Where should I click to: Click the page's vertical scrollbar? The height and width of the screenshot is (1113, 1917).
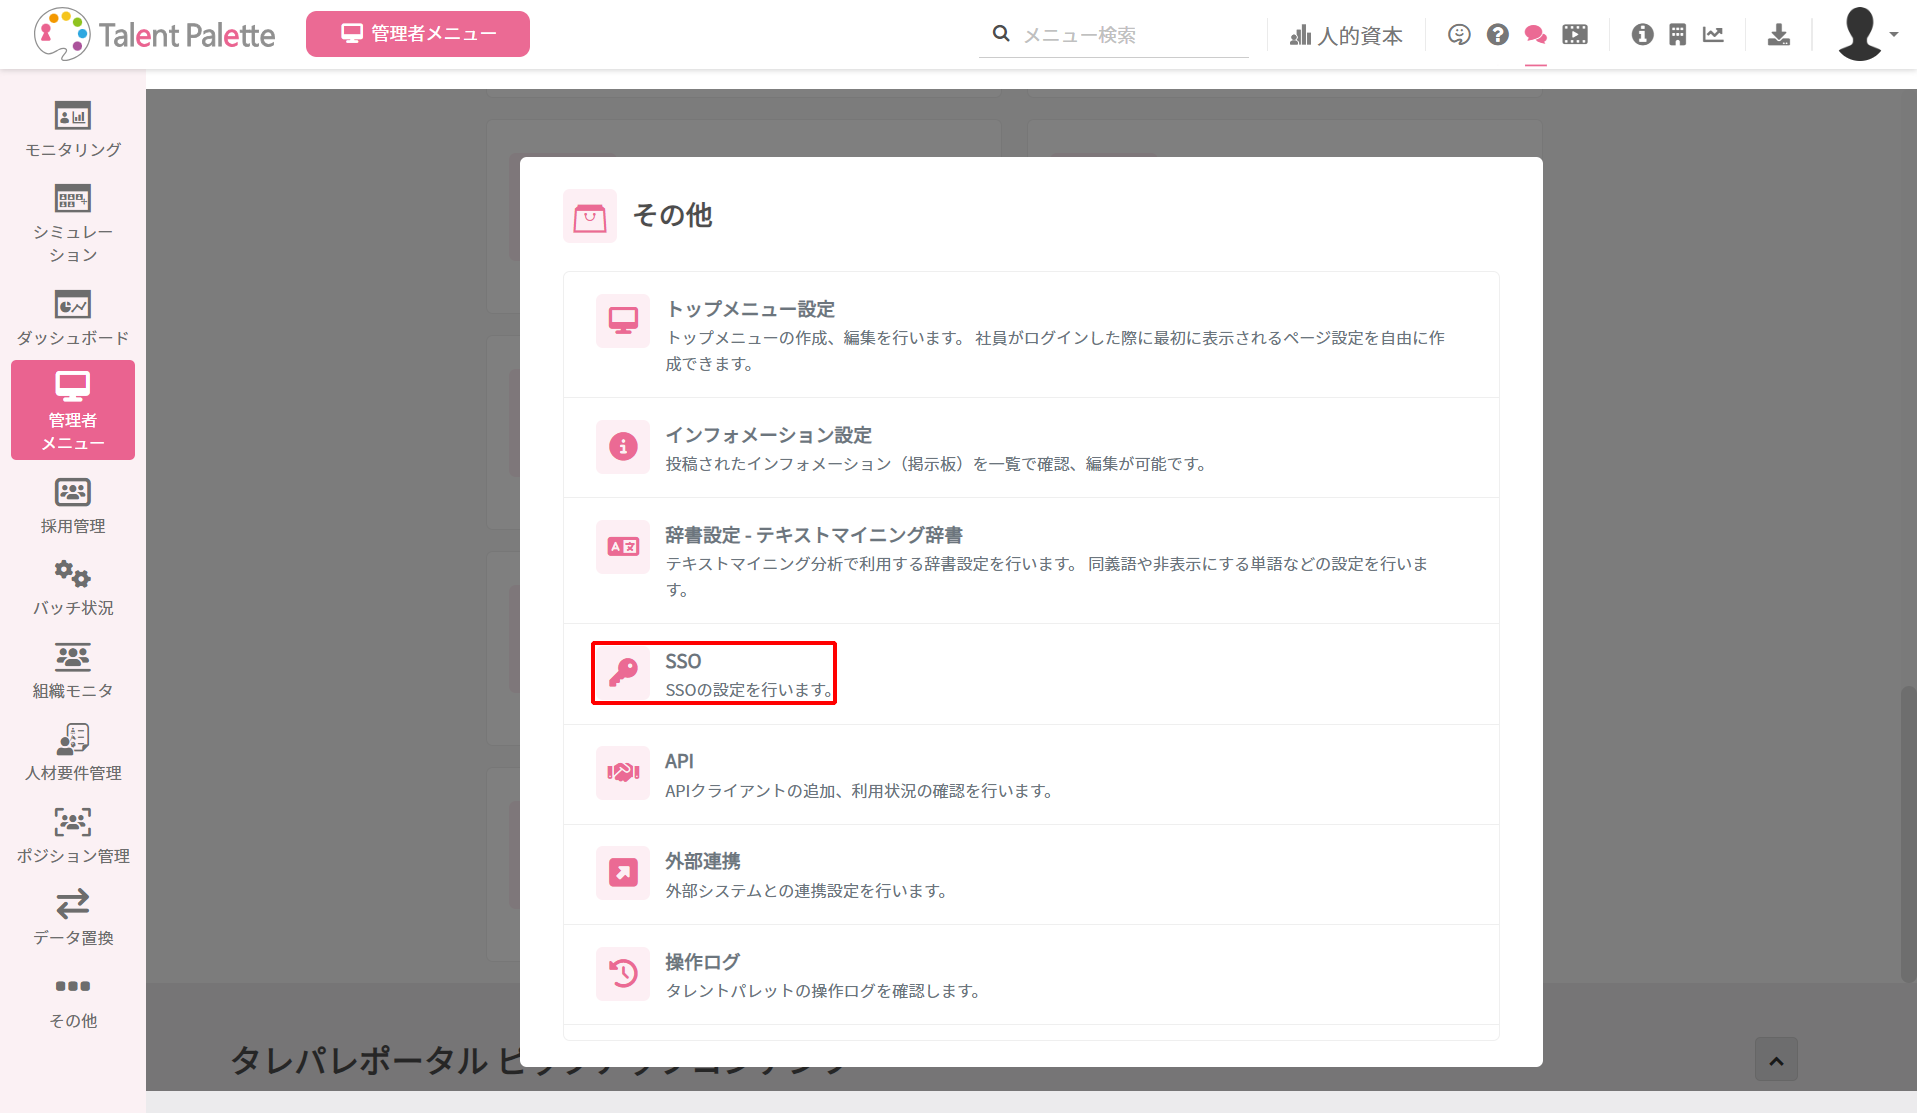click(x=1908, y=833)
